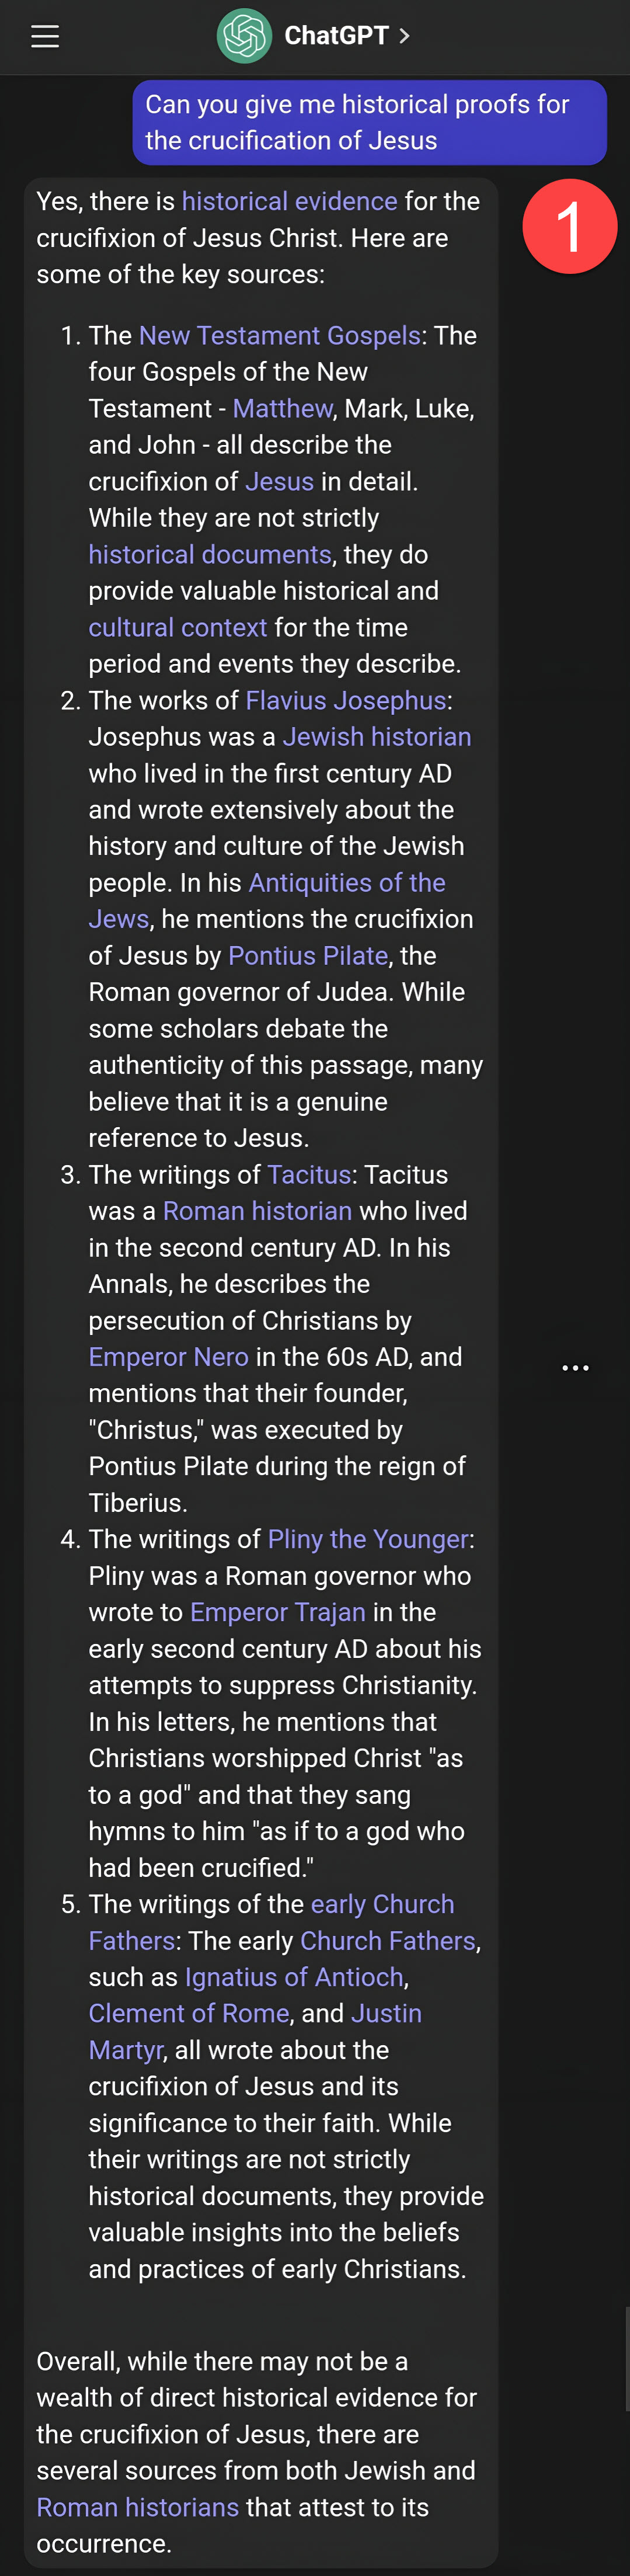This screenshot has width=630, height=2576.
Task: Follow the "Tacitus" link
Action: coord(309,1174)
